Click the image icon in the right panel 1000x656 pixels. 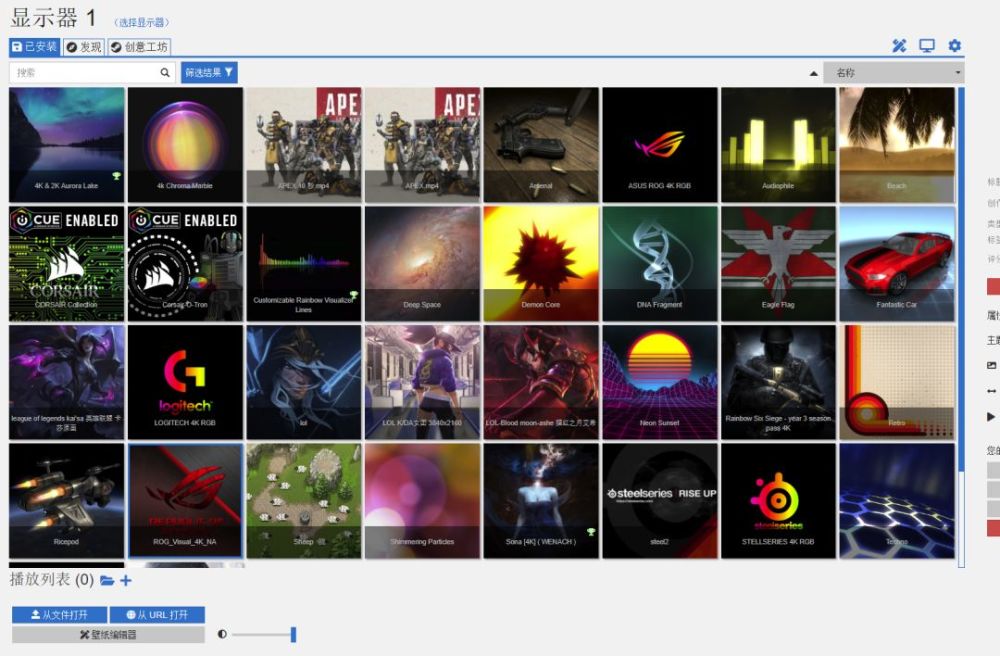point(991,365)
